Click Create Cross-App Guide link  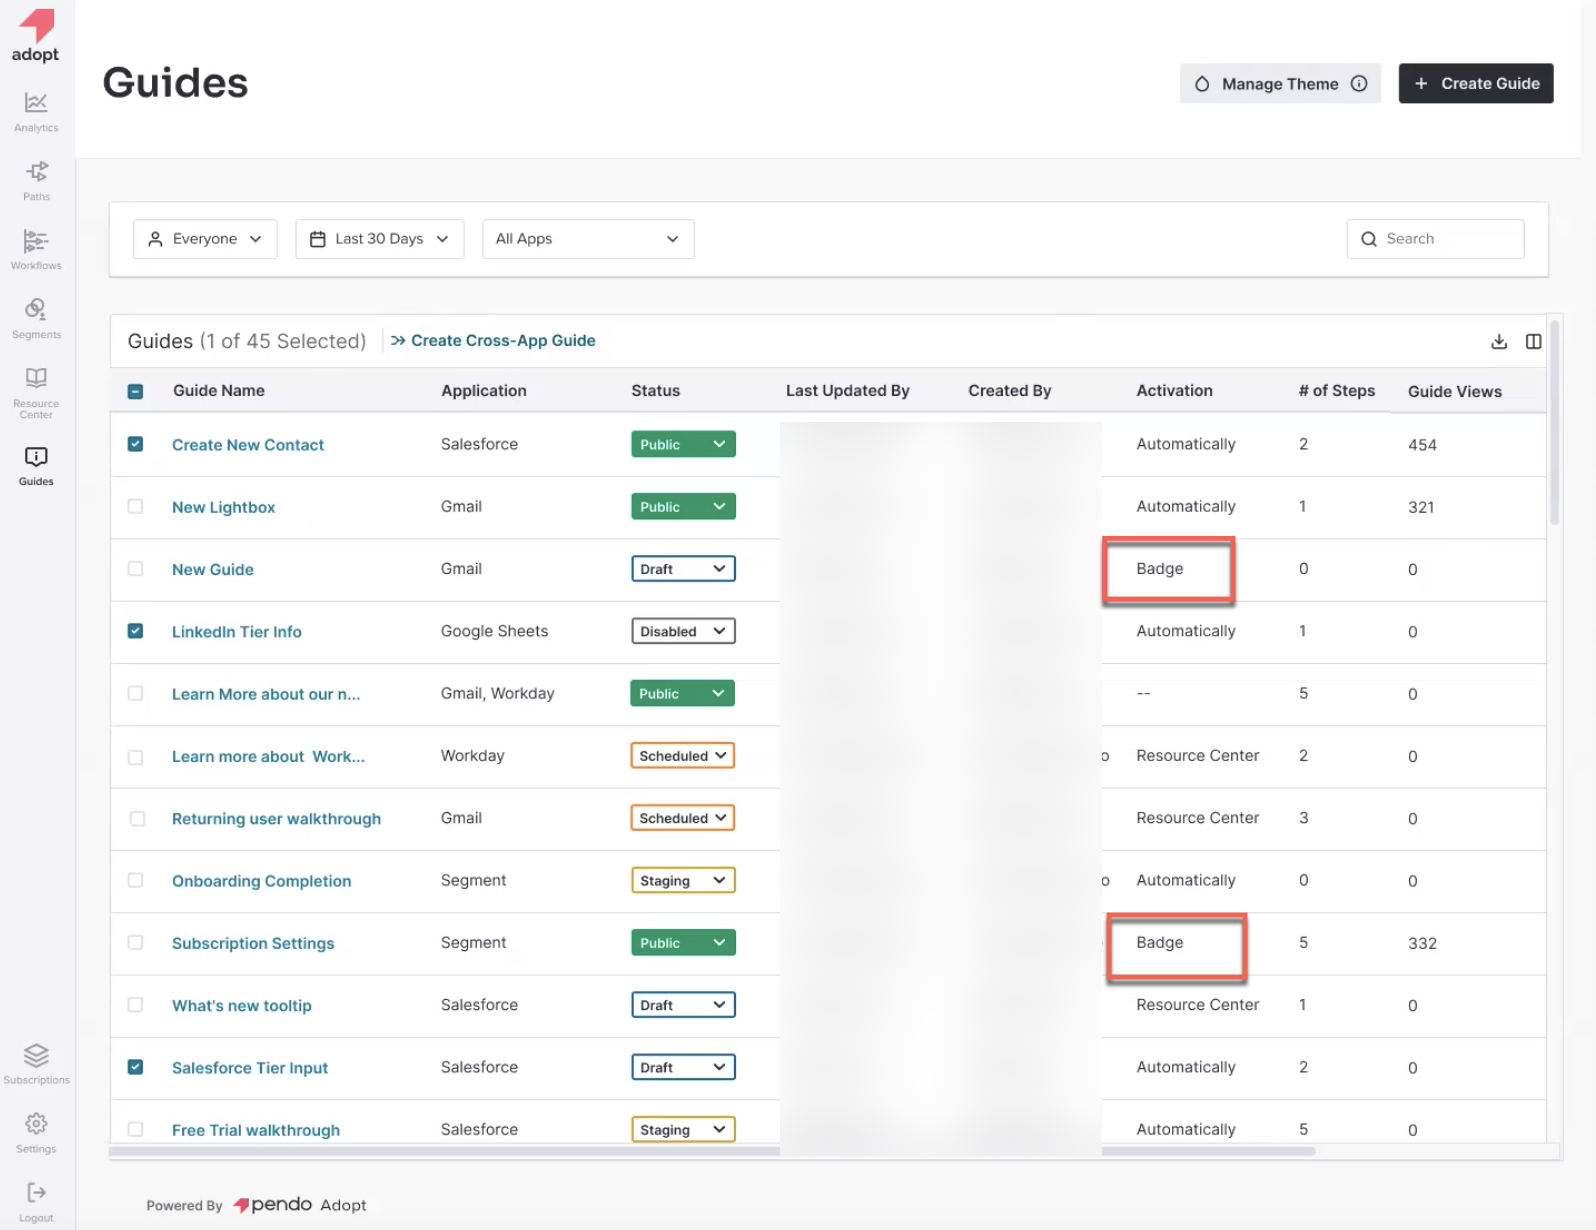pos(493,341)
